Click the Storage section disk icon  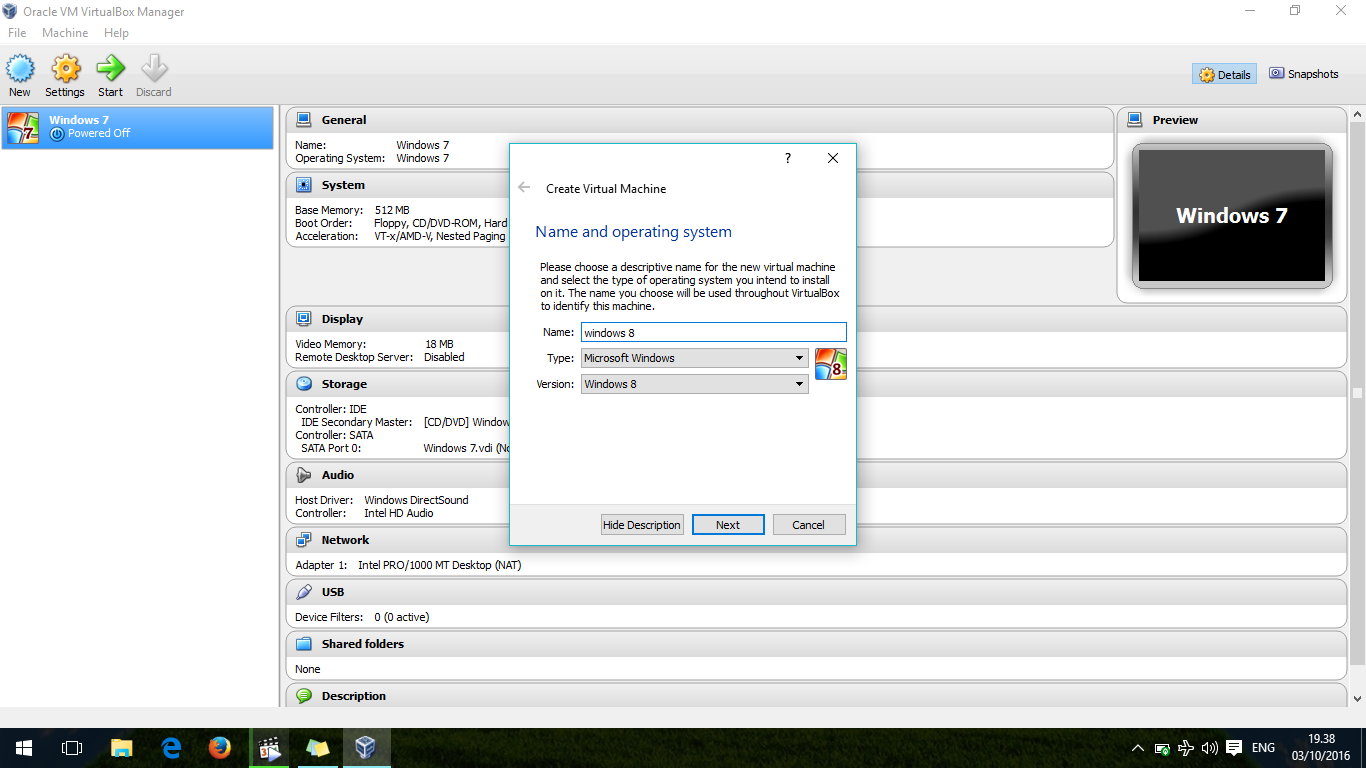[304, 384]
